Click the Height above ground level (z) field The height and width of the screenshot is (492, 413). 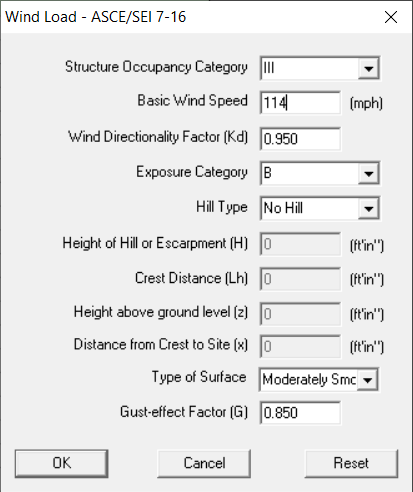click(x=300, y=314)
